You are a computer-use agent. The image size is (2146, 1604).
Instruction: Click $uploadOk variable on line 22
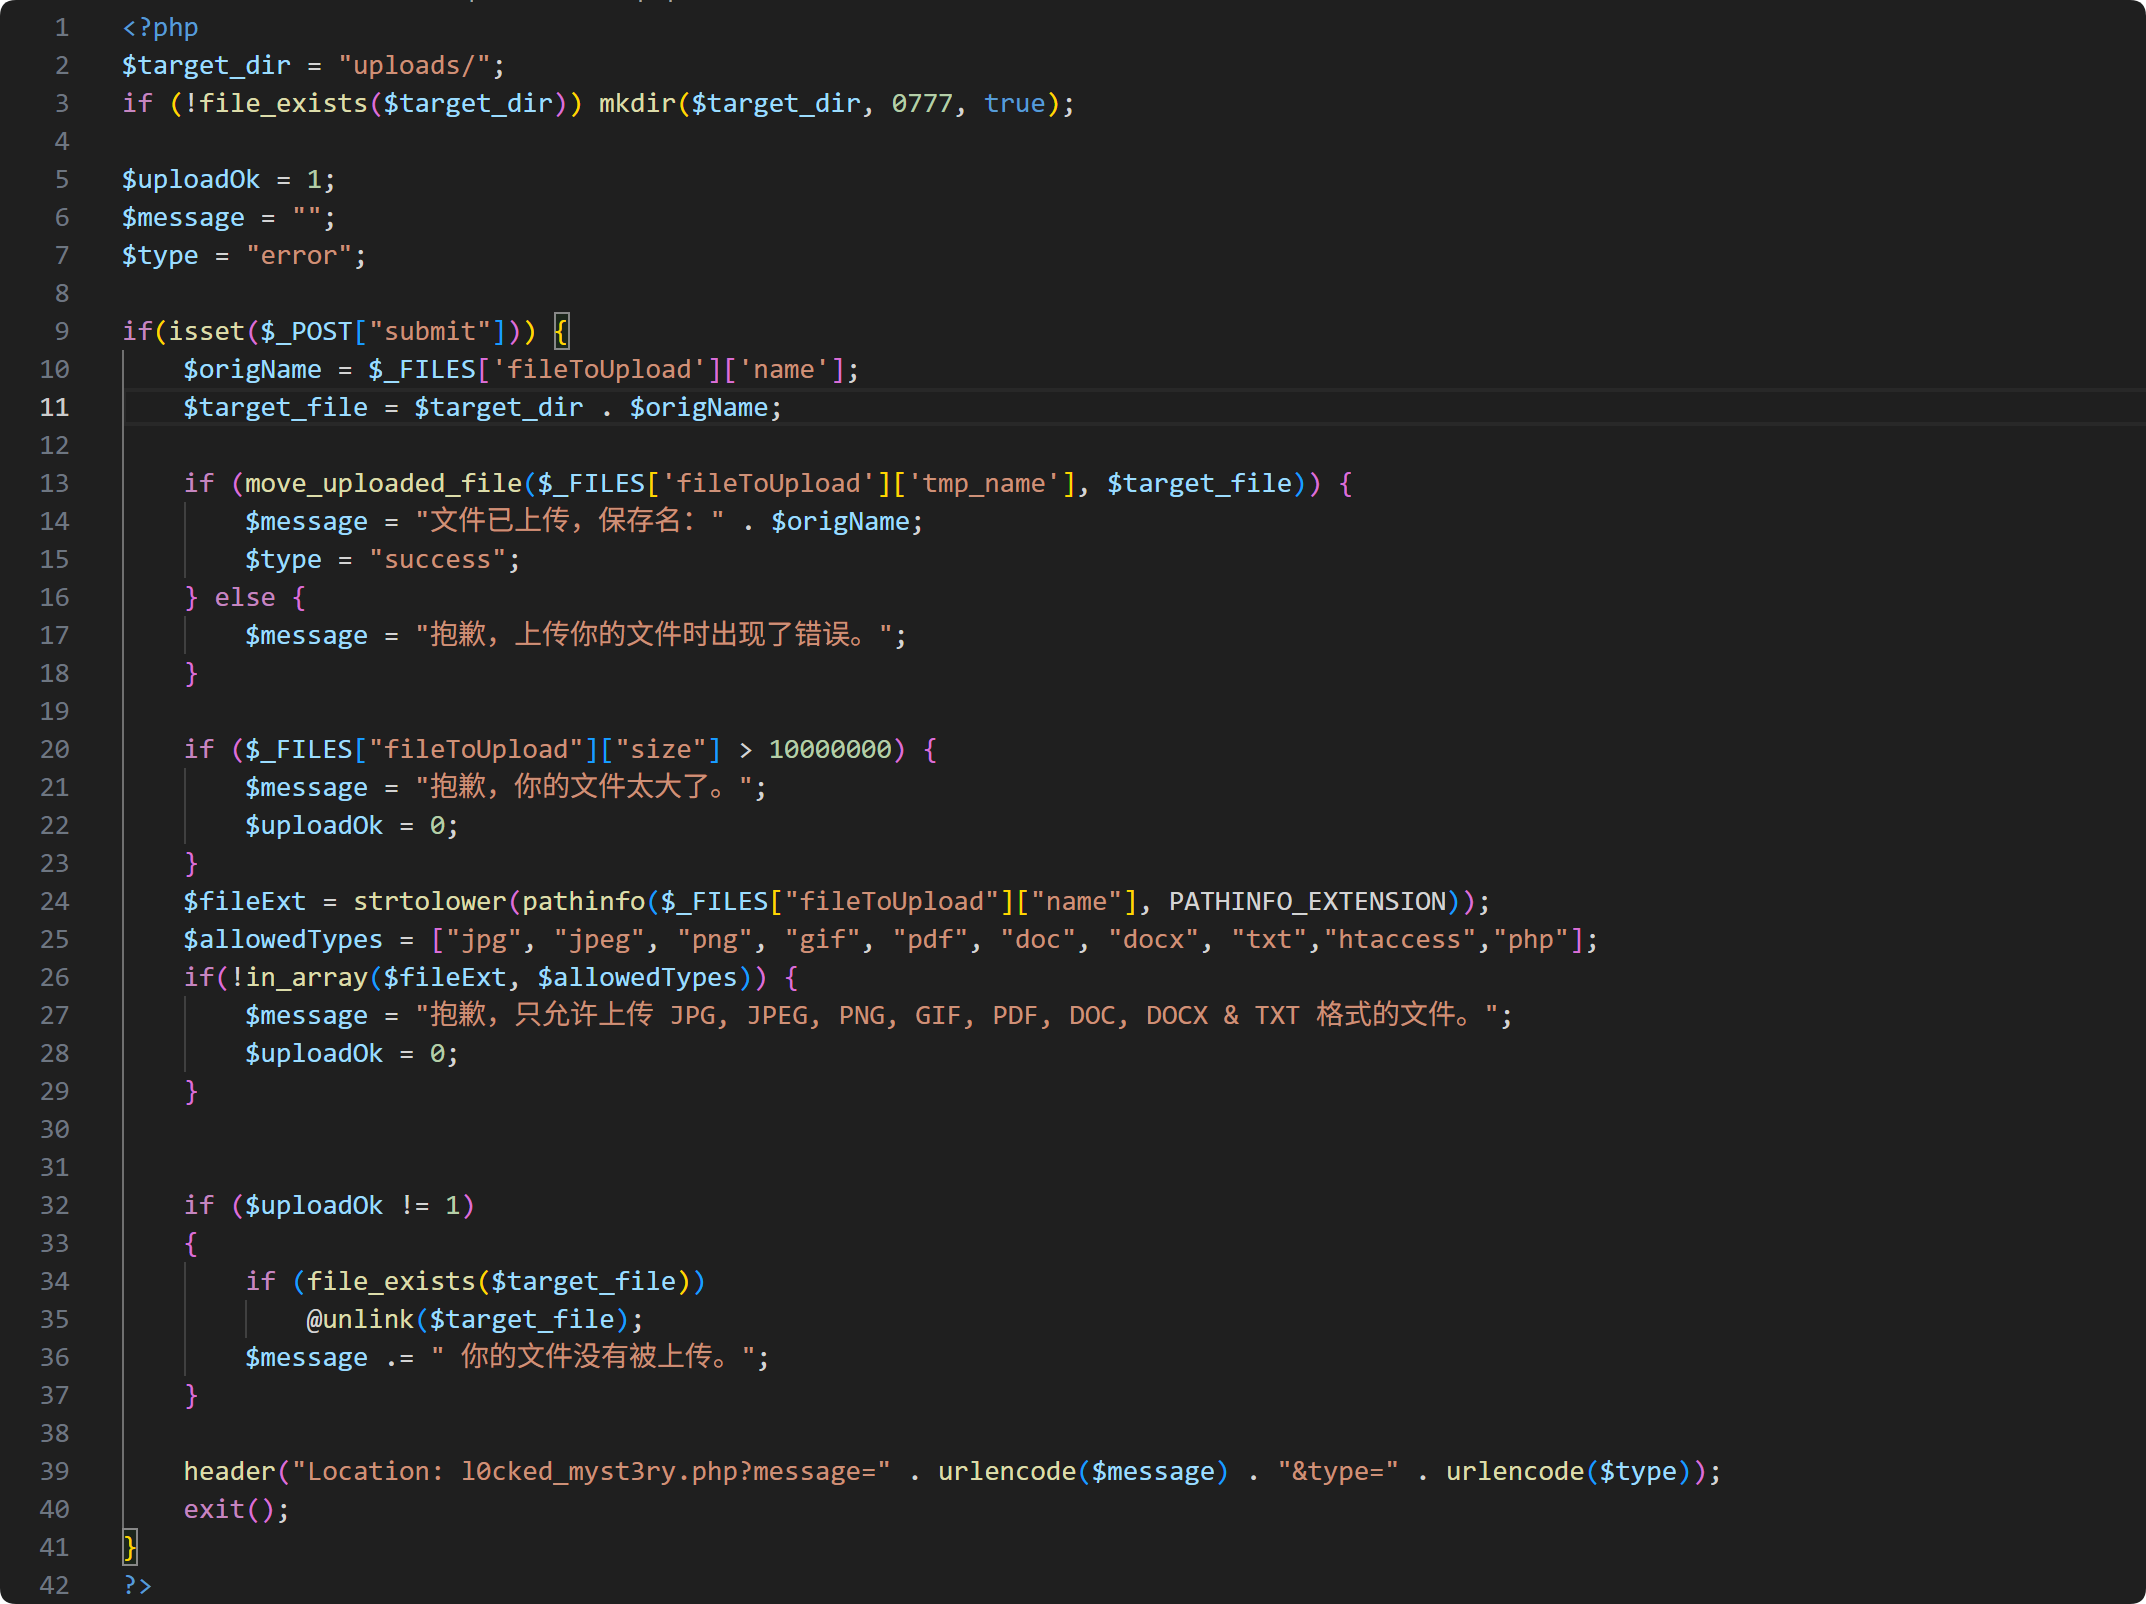coord(314,826)
